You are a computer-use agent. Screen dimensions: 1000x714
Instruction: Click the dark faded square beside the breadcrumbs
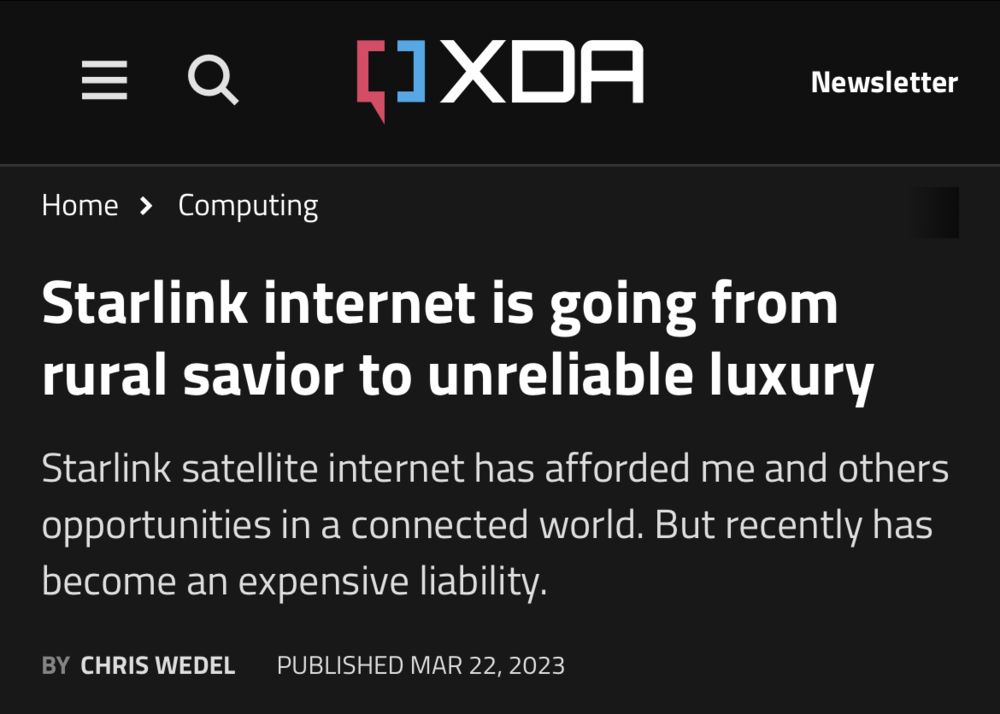(937, 212)
